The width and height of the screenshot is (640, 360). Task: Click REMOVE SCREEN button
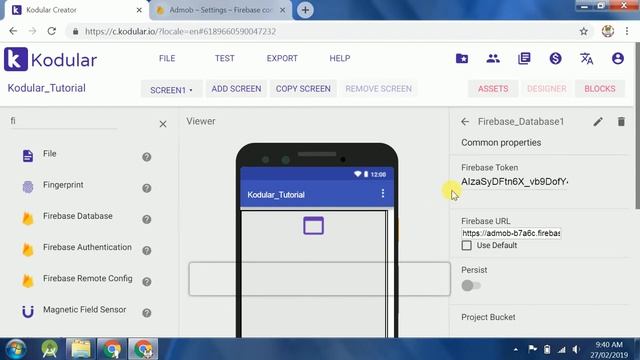click(378, 89)
